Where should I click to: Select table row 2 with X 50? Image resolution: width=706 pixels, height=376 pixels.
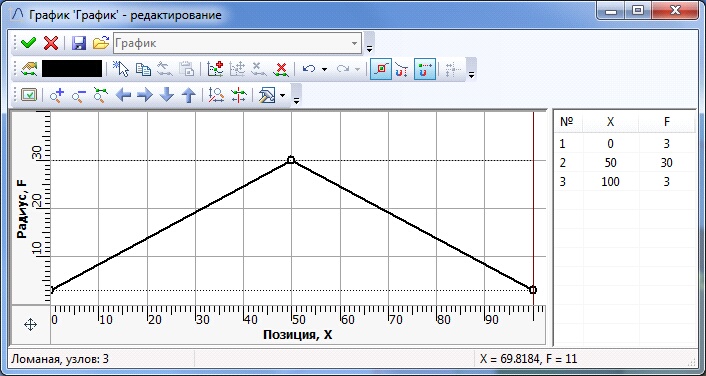tap(625, 163)
